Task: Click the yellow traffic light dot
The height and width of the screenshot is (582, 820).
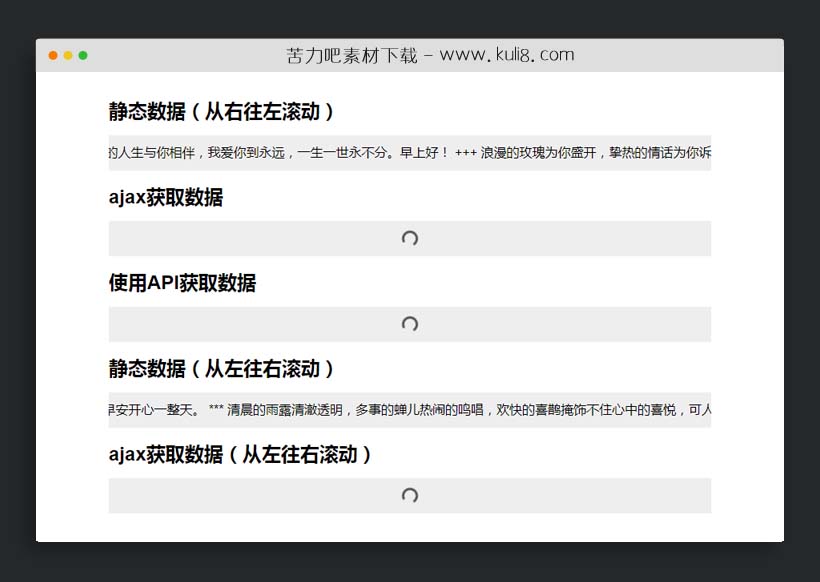Action: point(68,56)
